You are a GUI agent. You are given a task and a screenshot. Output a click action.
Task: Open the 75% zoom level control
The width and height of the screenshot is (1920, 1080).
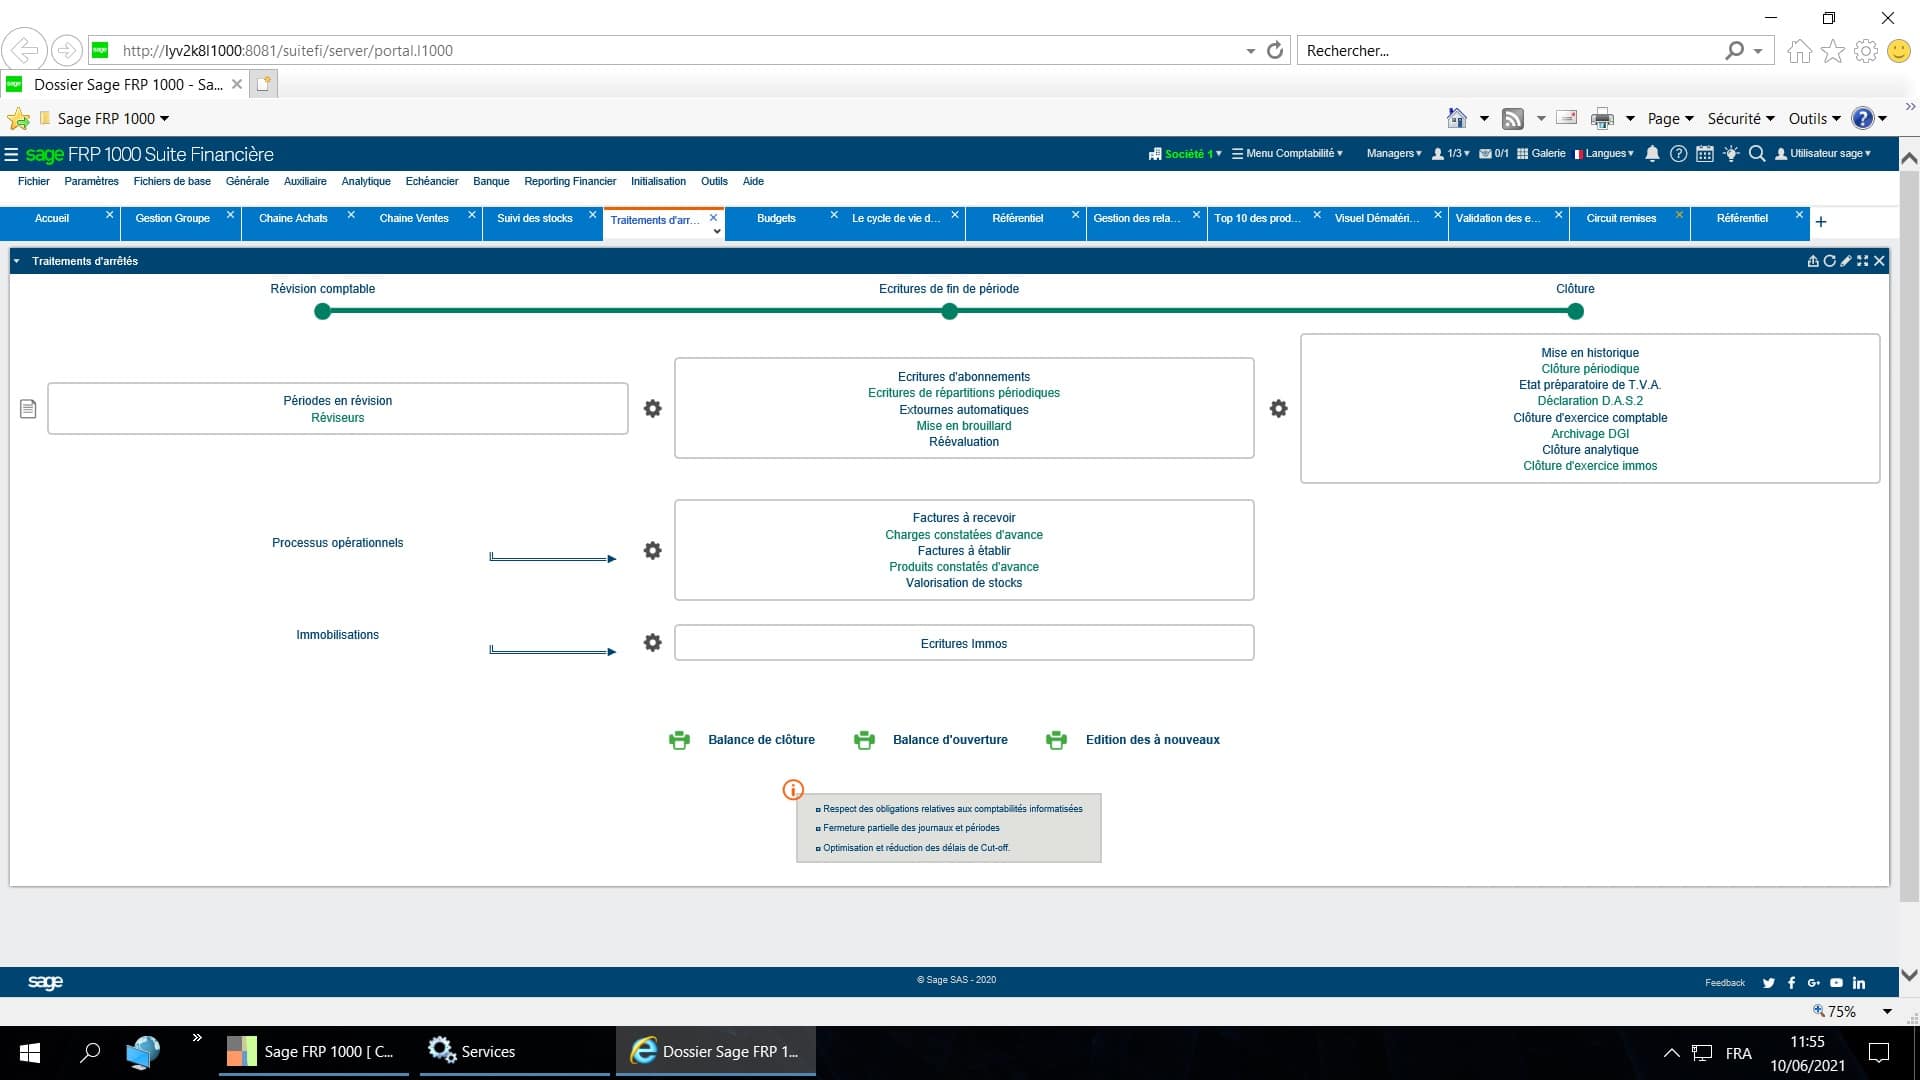click(1840, 1011)
